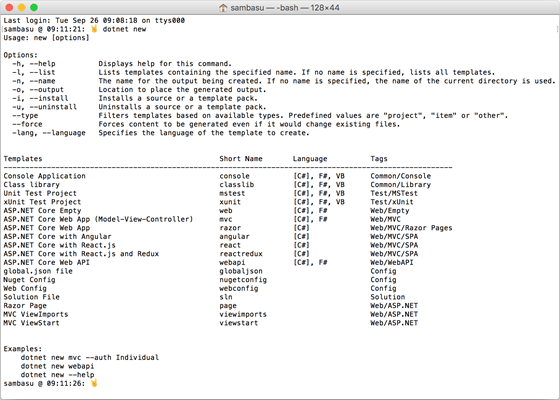Click 'MVC ViewImports' template name
This screenshot has width=560, height=400.
36,314
